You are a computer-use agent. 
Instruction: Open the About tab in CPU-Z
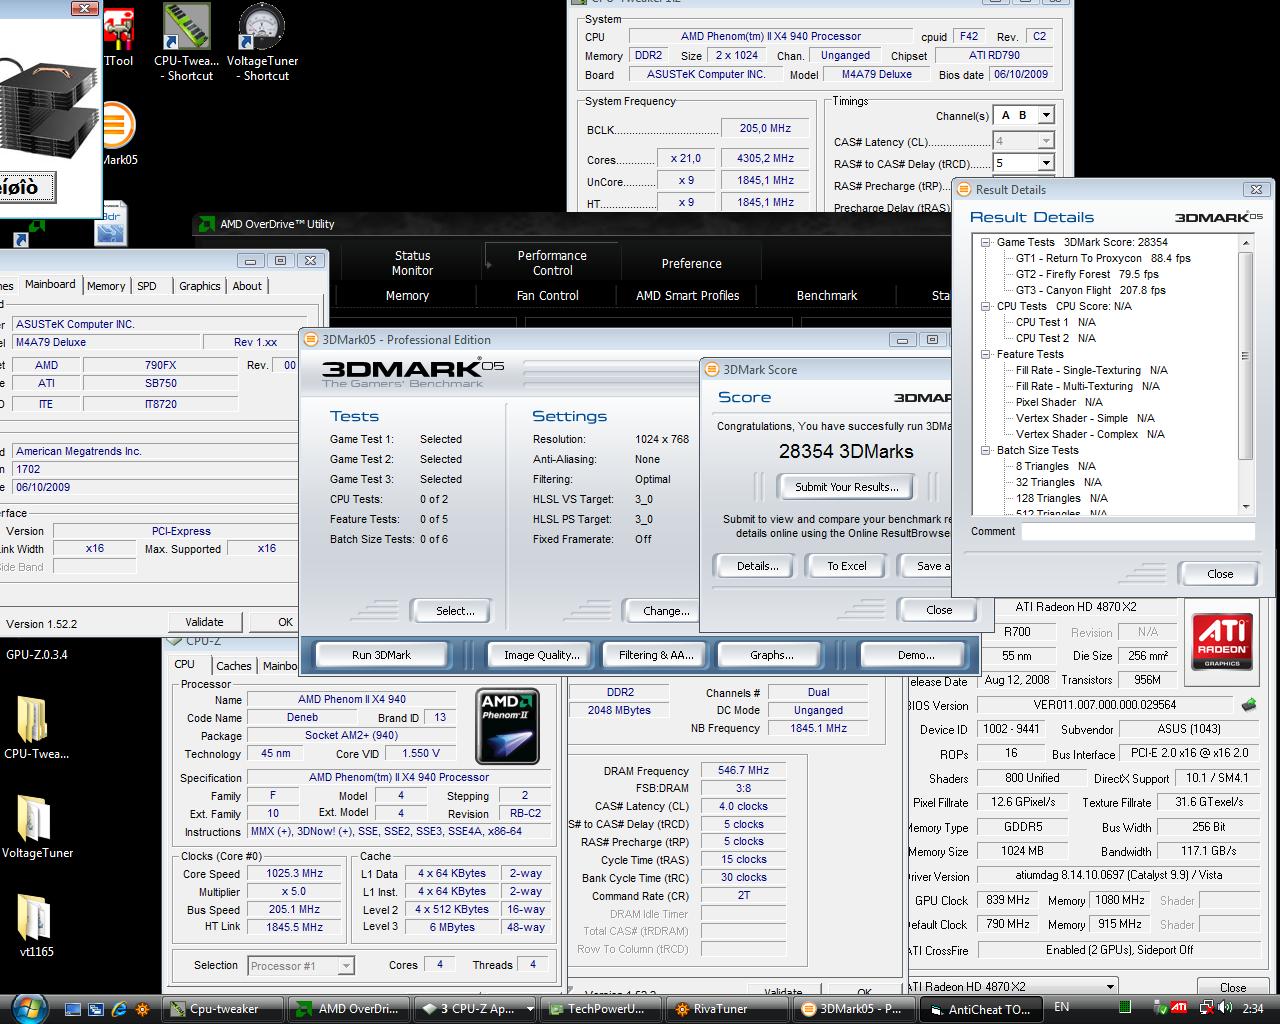point(247,286)
